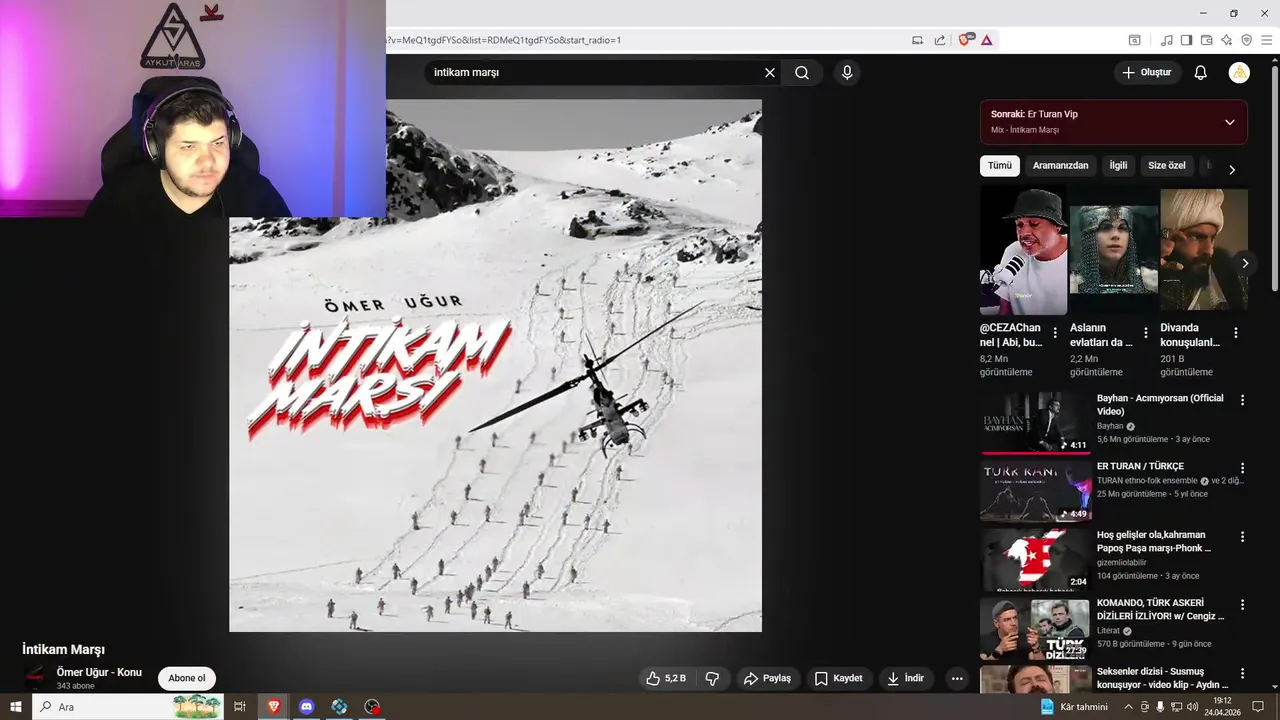Open the Brave VPN shield icon

[x=1247, y=40]
